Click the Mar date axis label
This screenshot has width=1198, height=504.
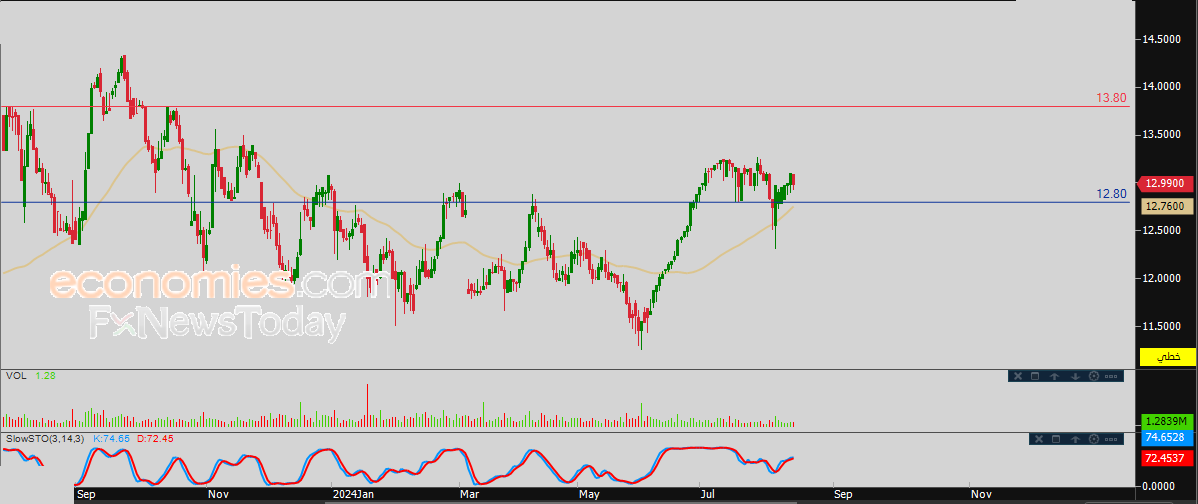click(468, 495)
